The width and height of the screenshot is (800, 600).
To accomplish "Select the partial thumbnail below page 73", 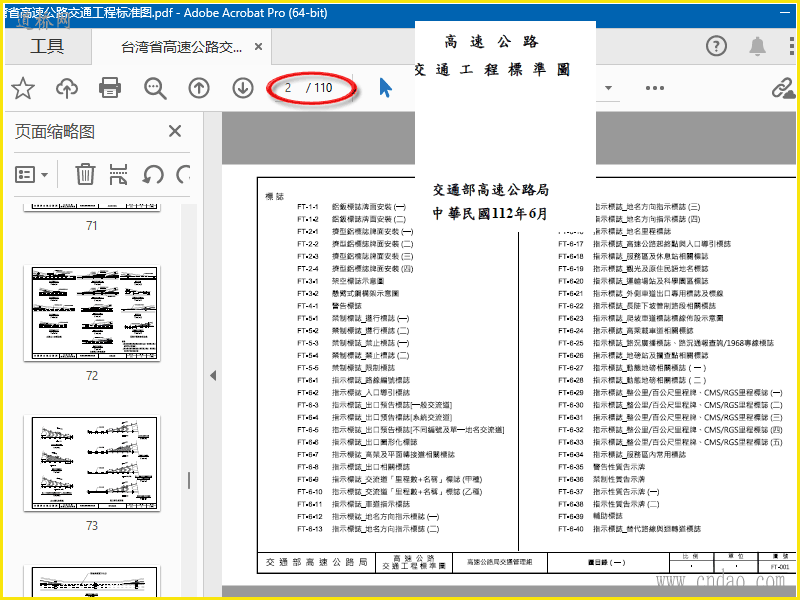I will coord(94,581).
